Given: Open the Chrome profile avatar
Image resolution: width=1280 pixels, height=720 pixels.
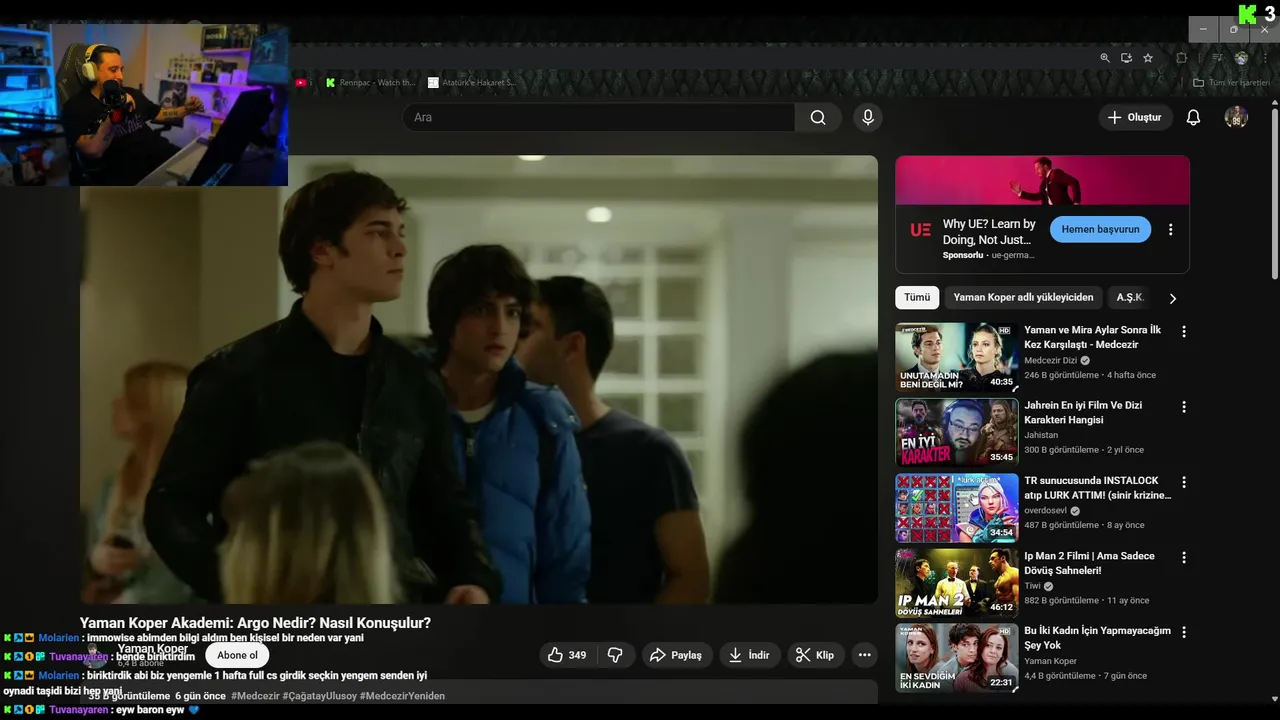Looking at the screenshot, I should coord(1241,58).
